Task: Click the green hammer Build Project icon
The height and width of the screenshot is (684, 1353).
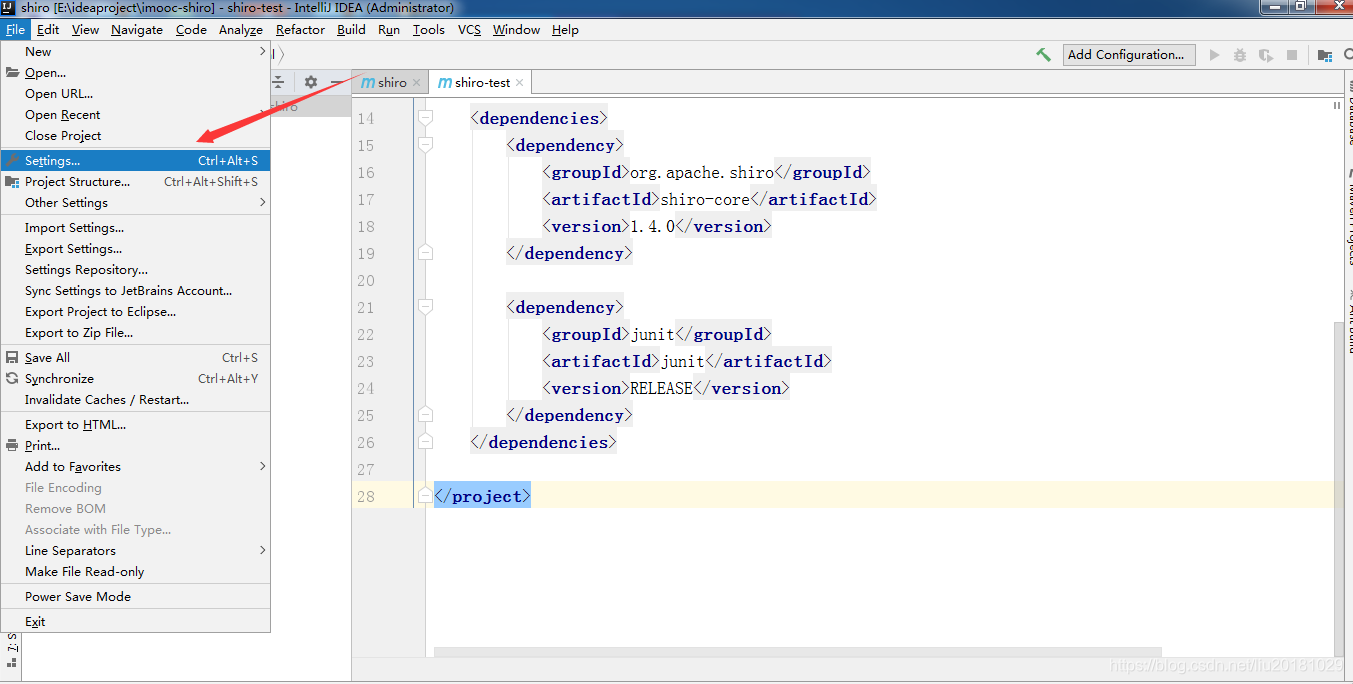Action: pyautogui.click(x=1043, y=55)
